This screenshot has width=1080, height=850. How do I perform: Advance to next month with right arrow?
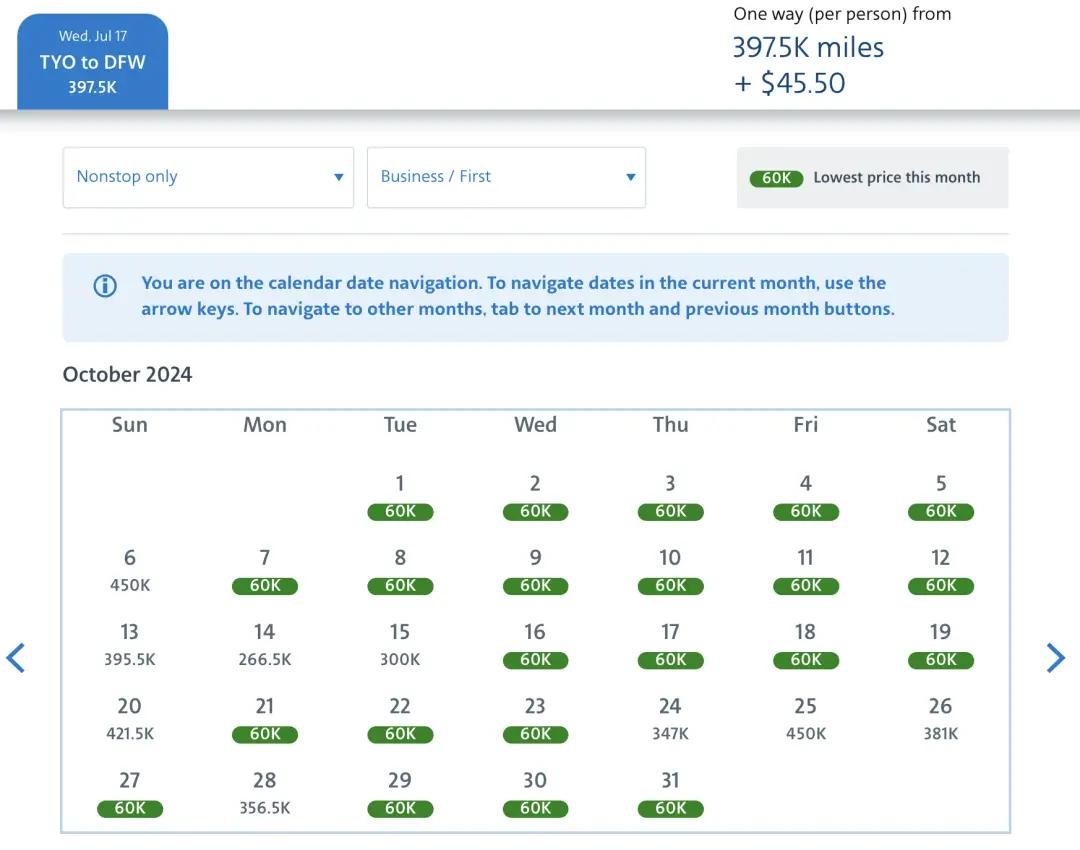point(1055,658)
